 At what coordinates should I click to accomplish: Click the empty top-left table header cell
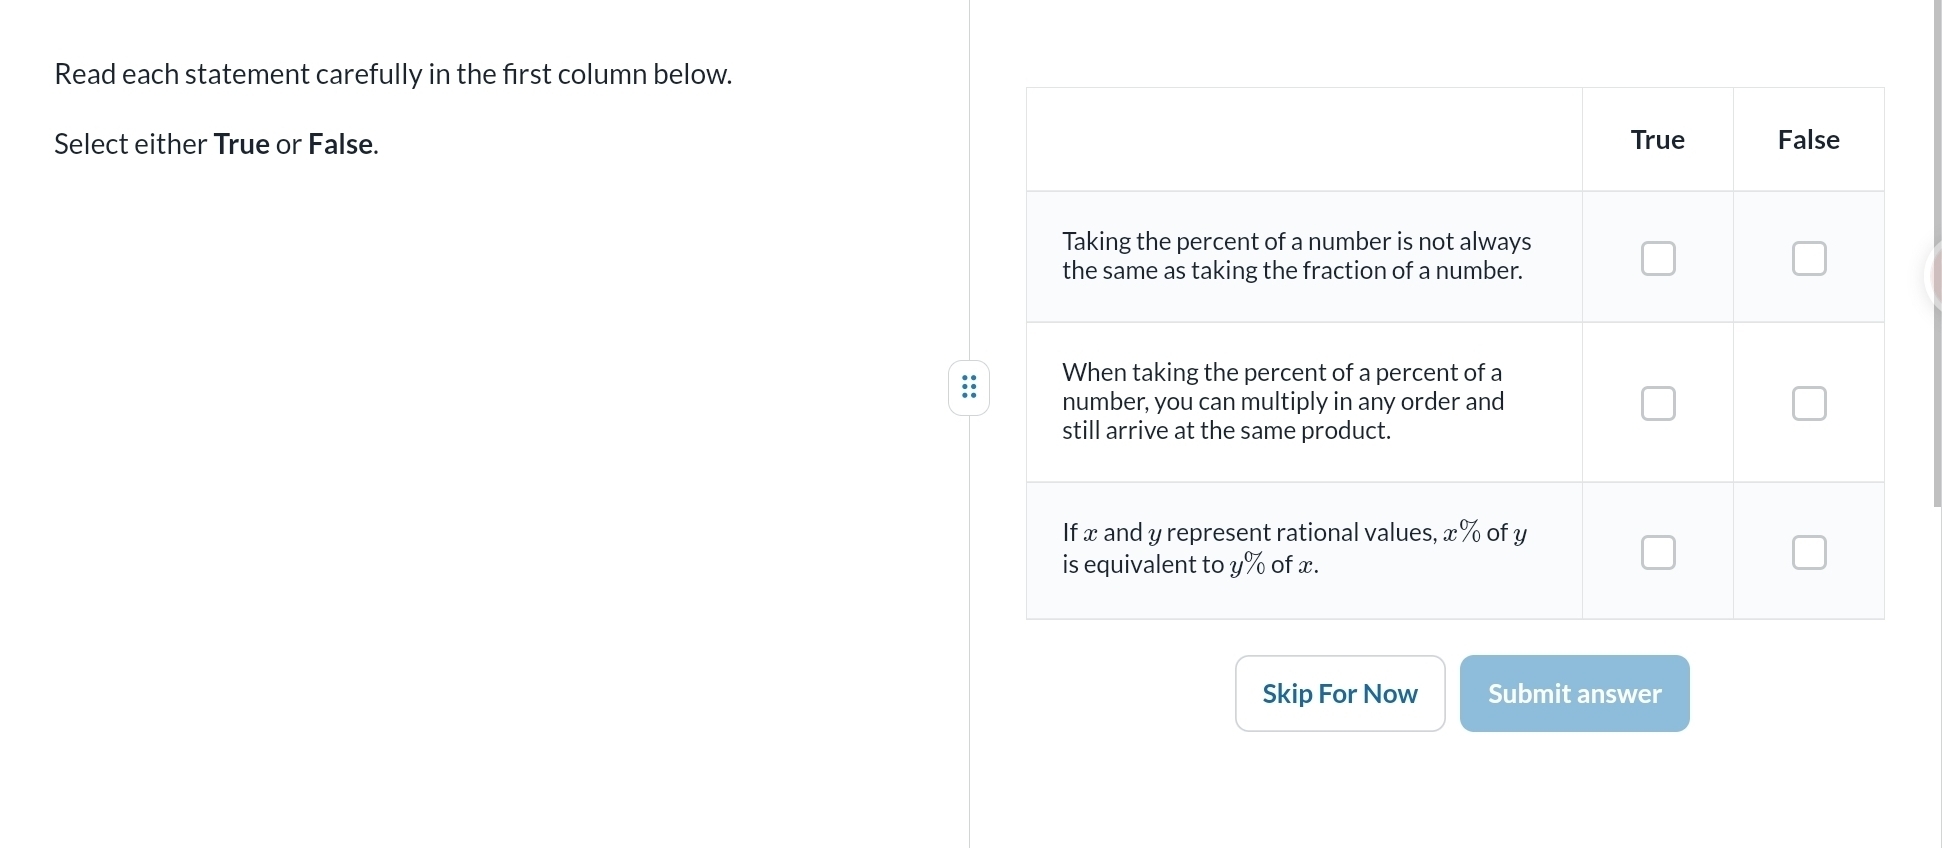coord(1304,140)
